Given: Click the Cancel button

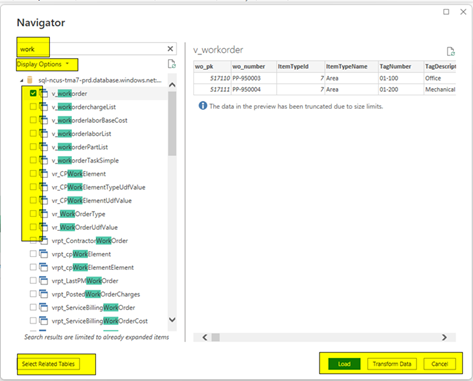Looking at the screenshot, I should (x=439, y=364).
